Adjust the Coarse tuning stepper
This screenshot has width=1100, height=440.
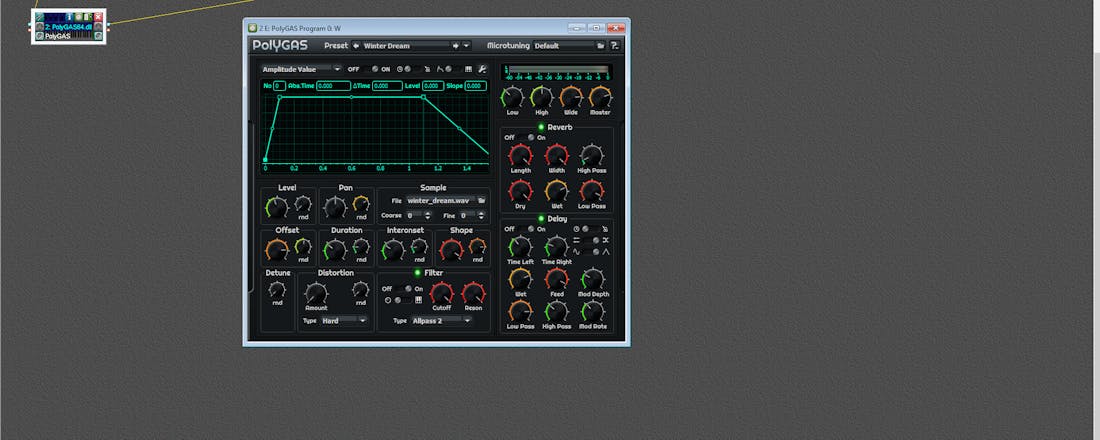[x=427, y=215]
